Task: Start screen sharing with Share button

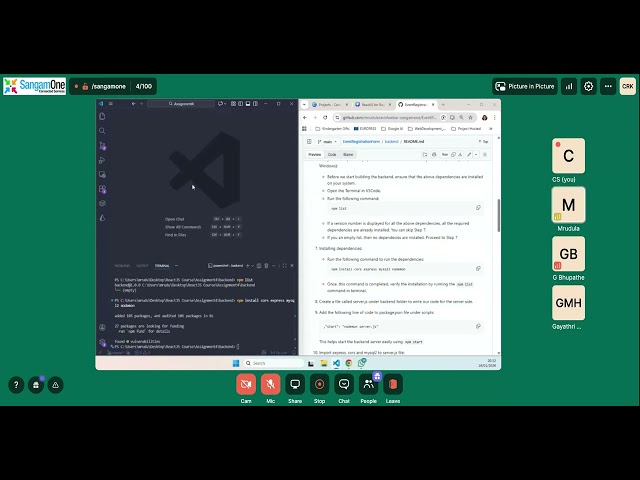Action: point(295,384)
